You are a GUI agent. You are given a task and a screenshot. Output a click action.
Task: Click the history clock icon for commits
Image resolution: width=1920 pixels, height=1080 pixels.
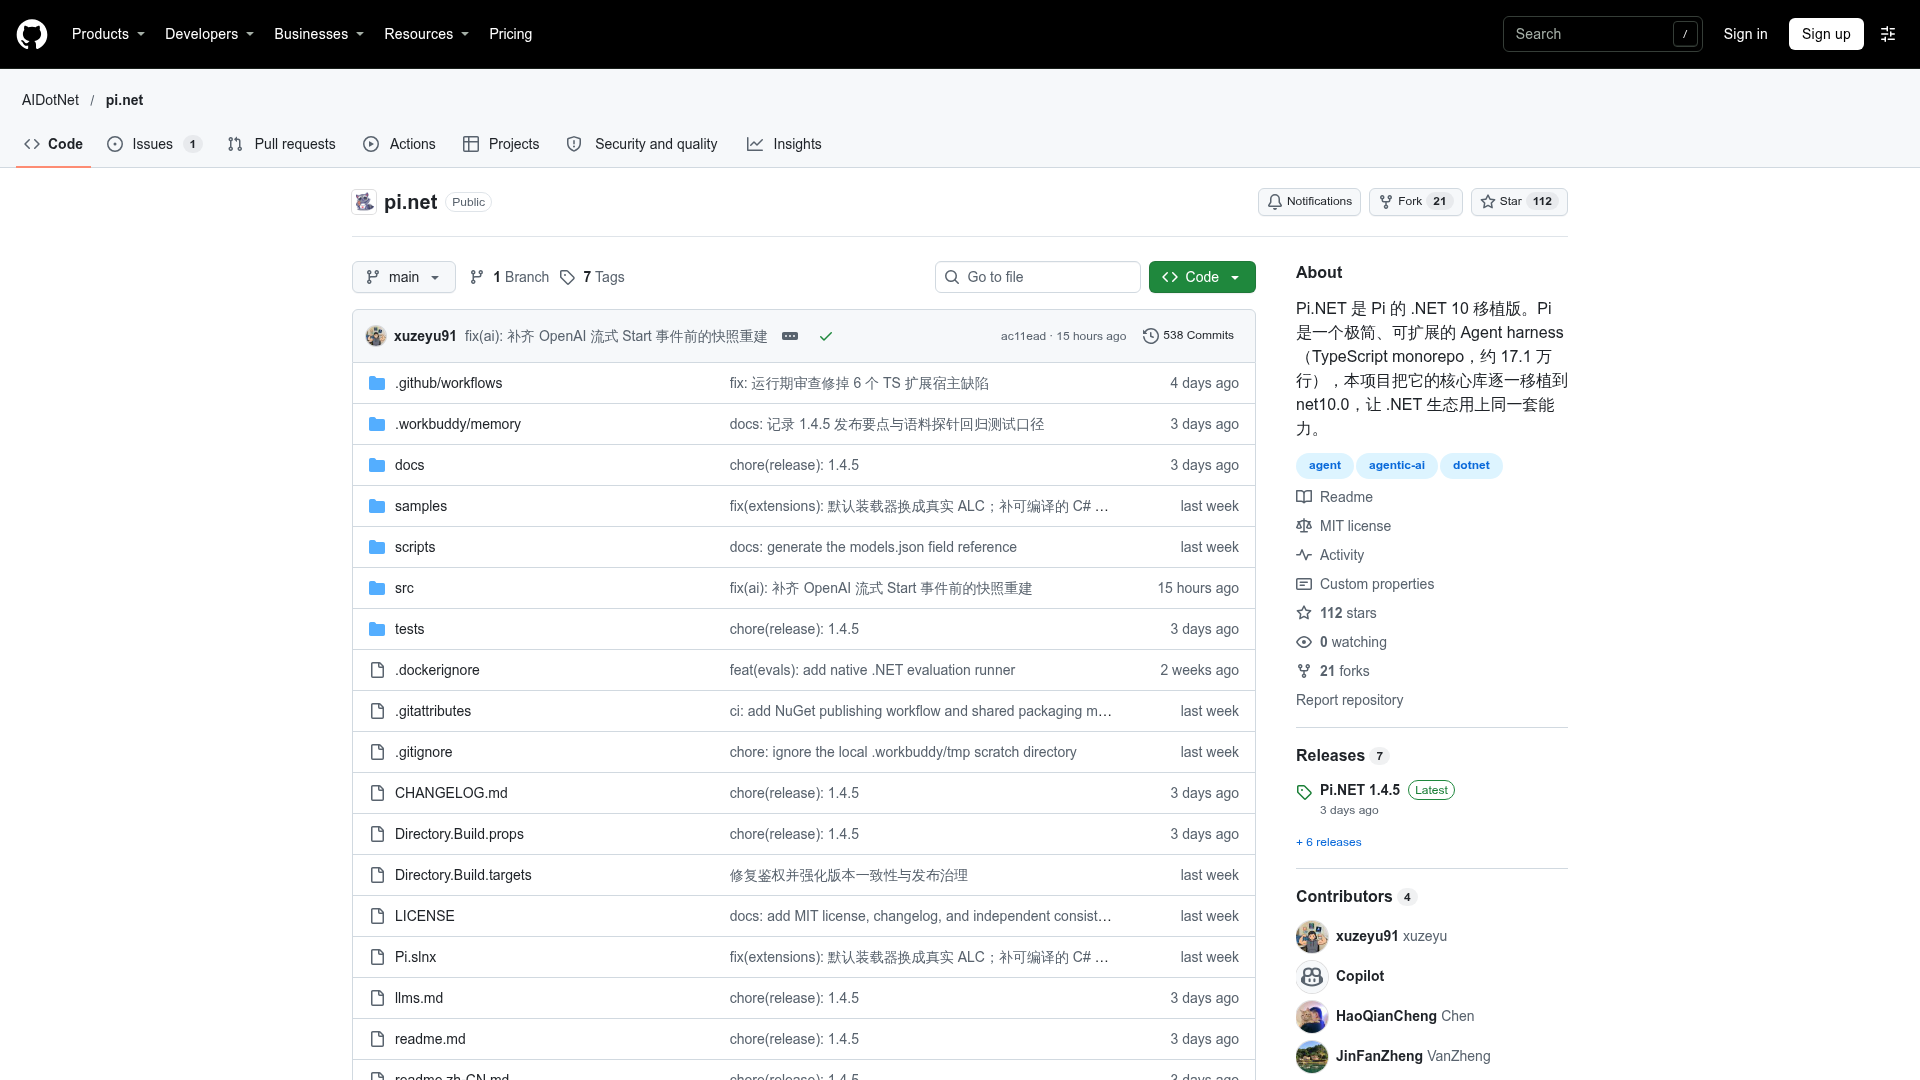[x=1151, y=336]
